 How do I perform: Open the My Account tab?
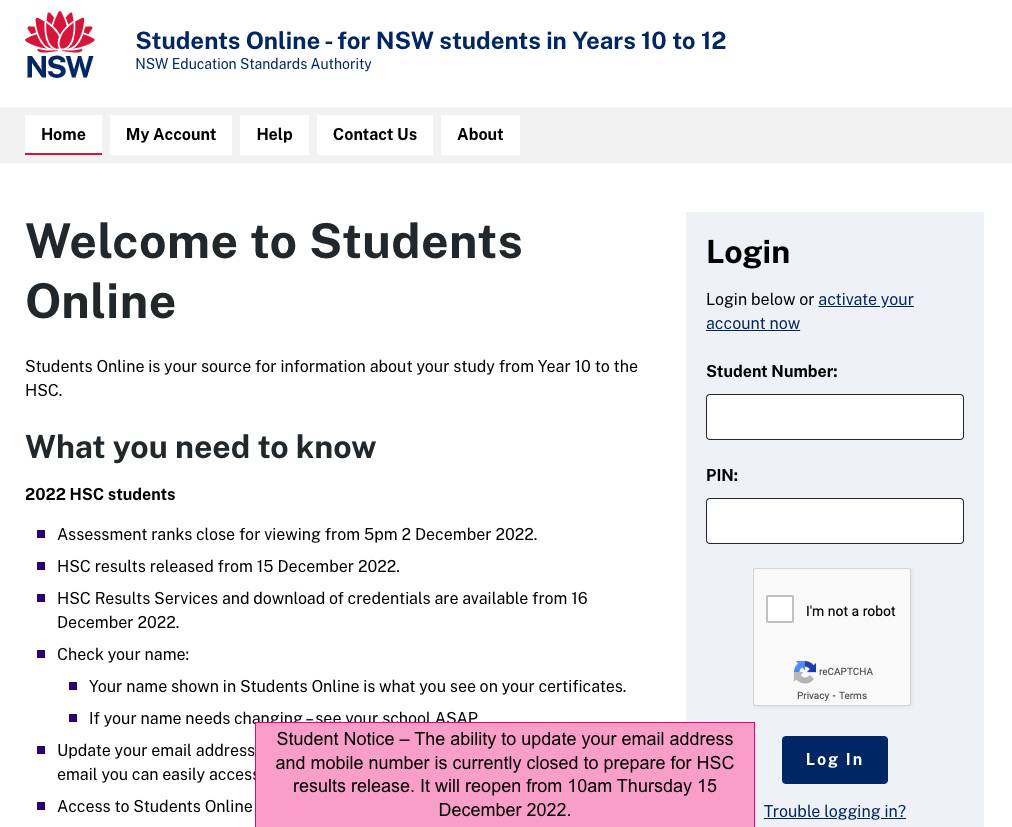coord(171,134)
